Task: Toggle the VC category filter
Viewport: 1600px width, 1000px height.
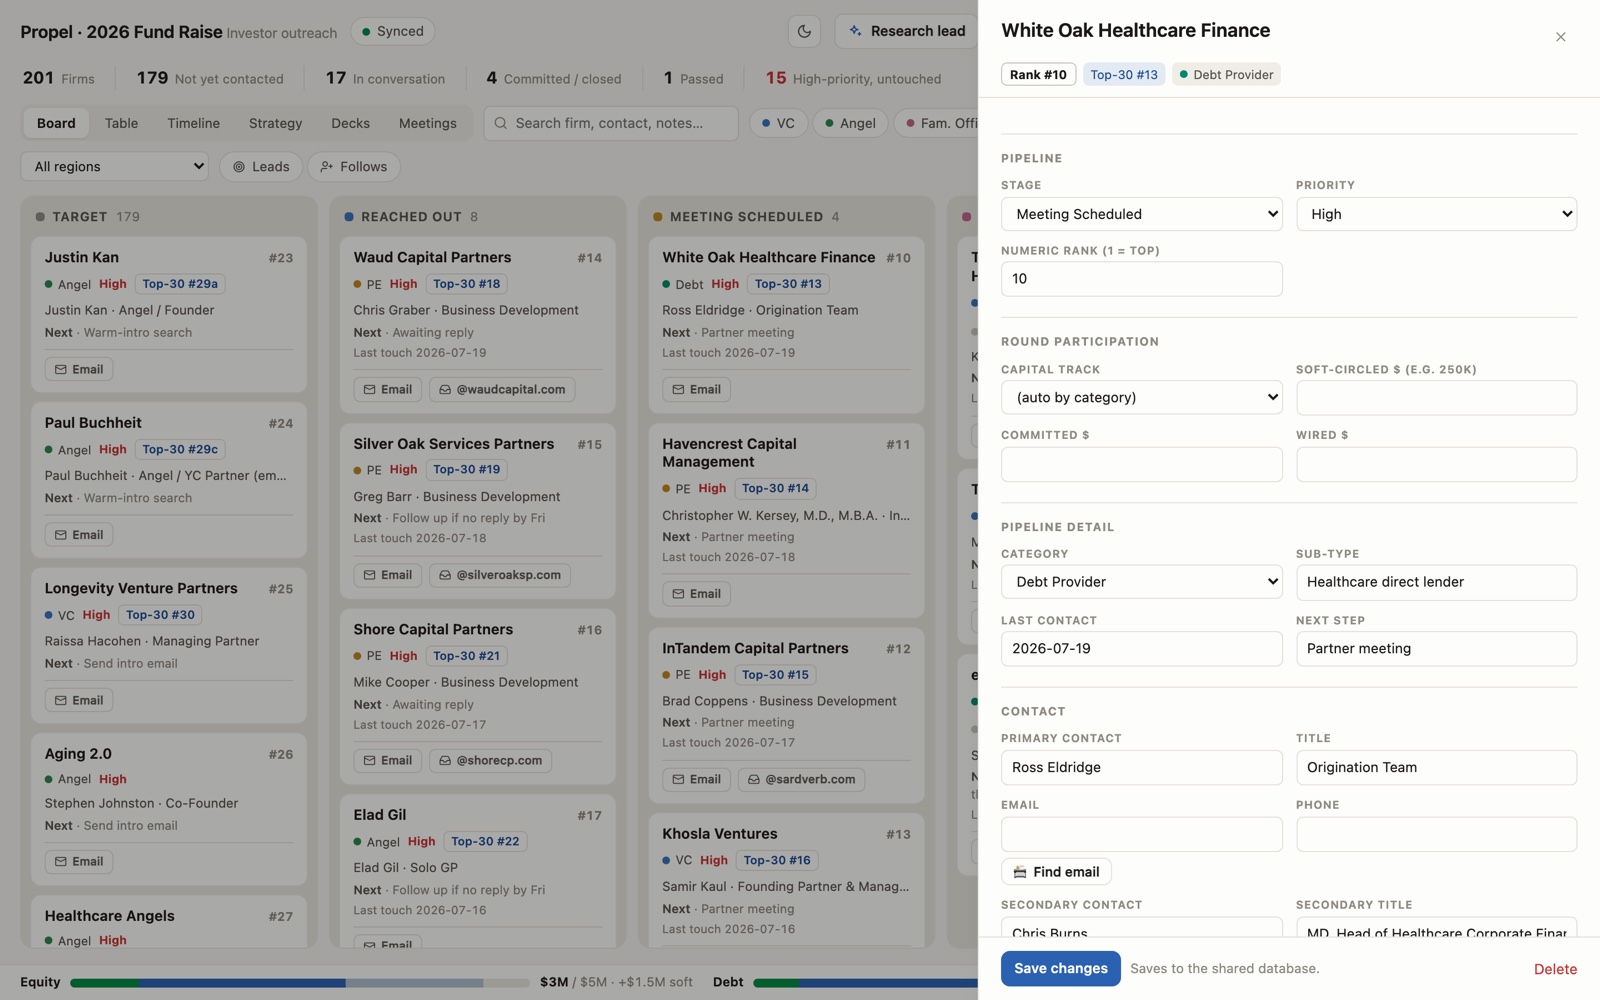Action: [778, 123]
